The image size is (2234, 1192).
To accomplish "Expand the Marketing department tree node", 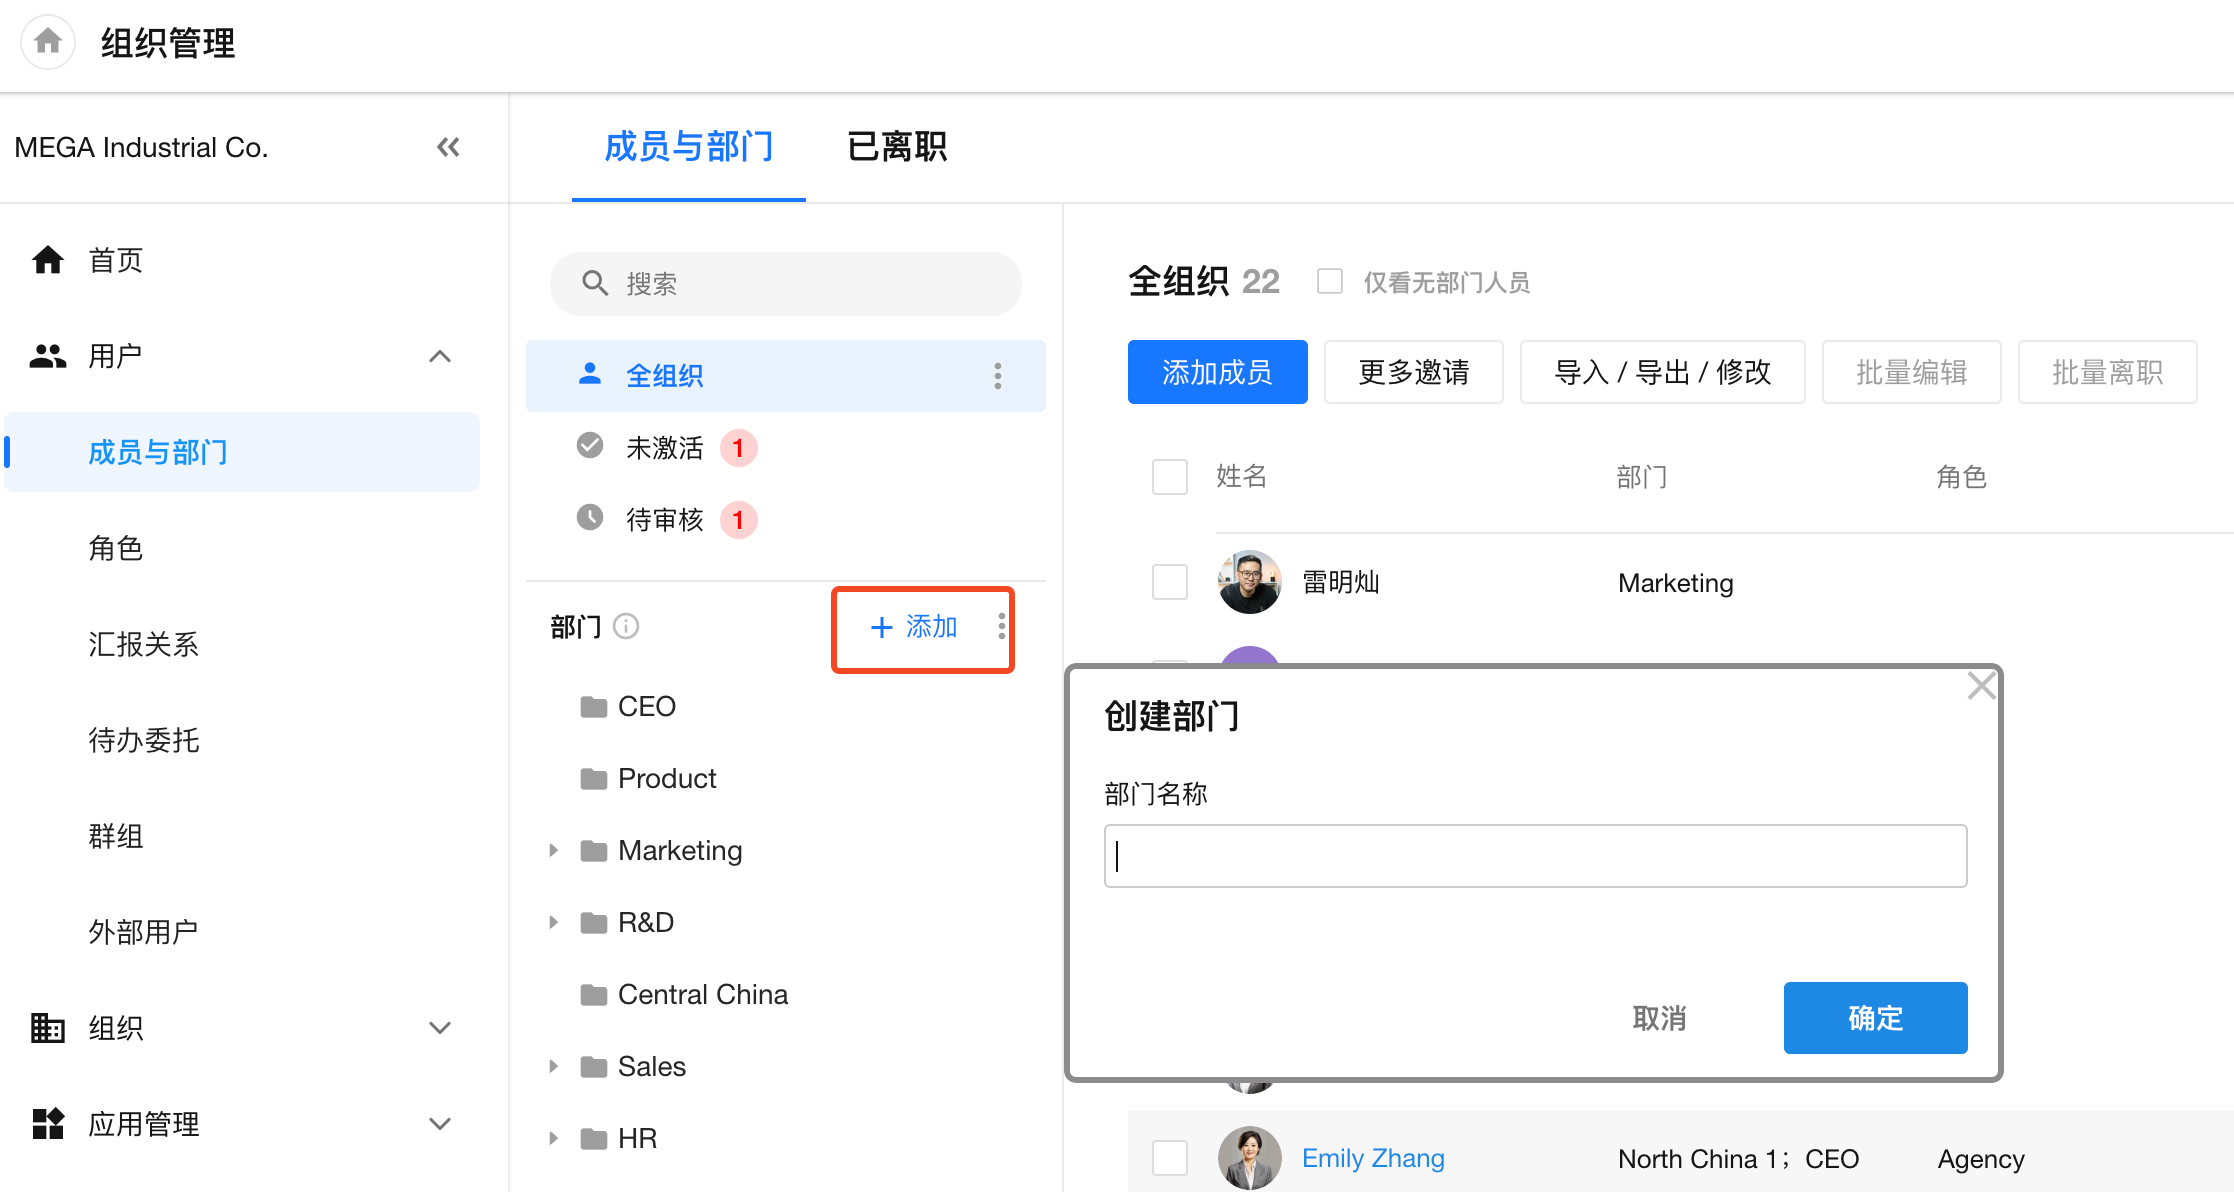I will click(553, 850).
